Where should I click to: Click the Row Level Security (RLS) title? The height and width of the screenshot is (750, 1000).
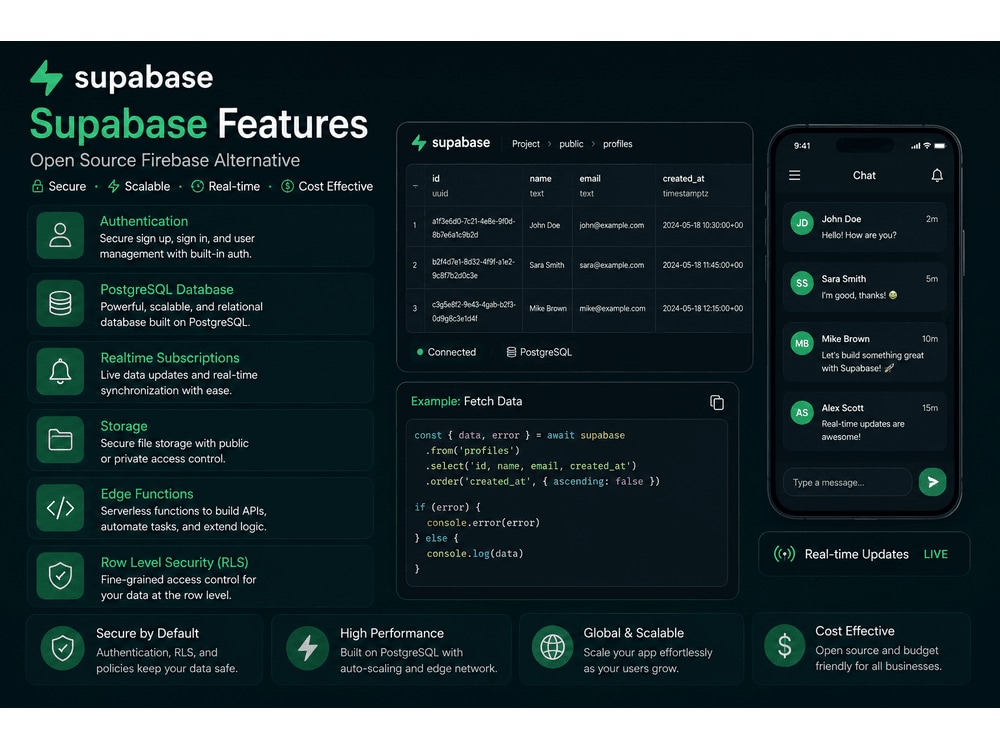(x=174, y=562)
